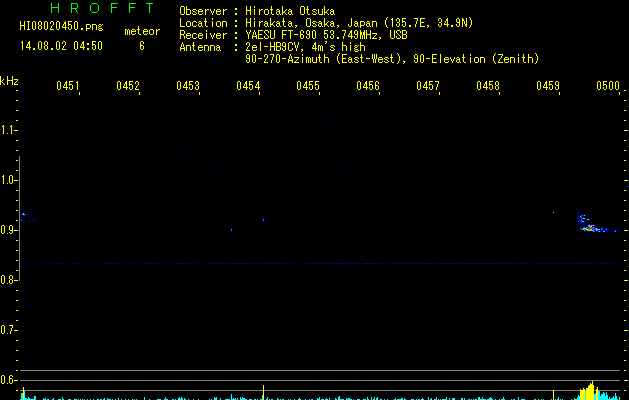
Task: Click the 0454 time marker
Action: 248,86
